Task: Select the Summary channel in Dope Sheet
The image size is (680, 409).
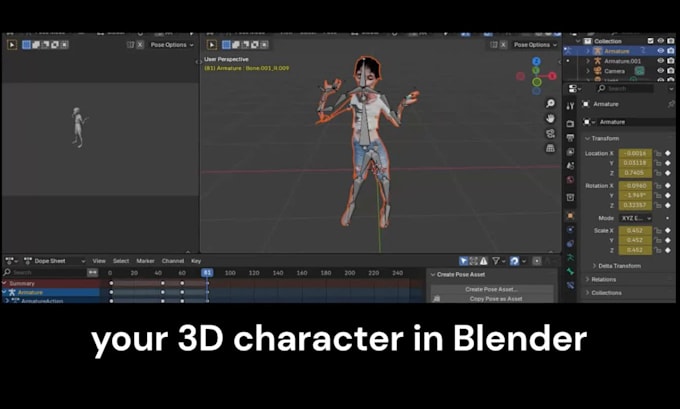Action: [x=51, y=283]
